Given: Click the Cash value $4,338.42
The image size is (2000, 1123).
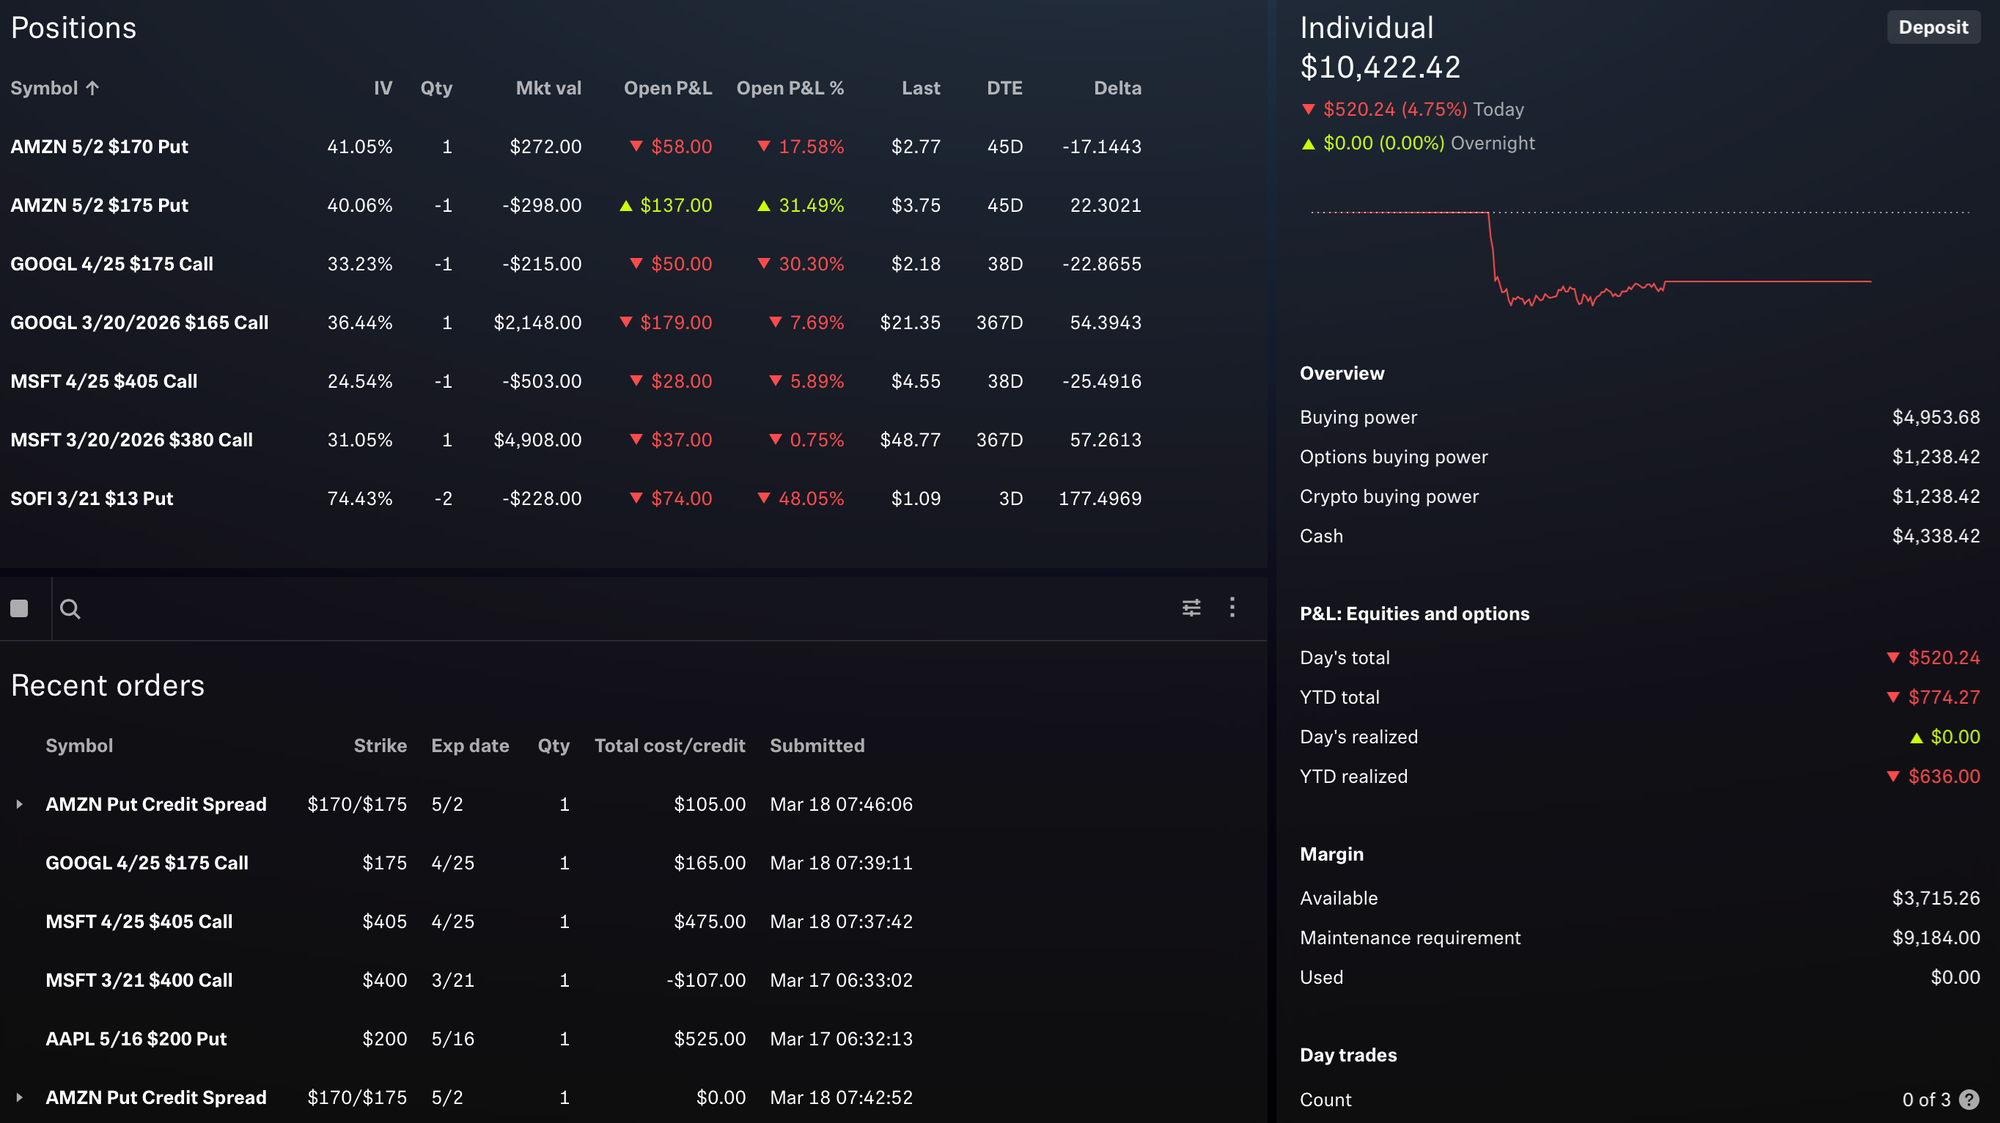Looking at the screenshot, I should tap(1935, 537).
